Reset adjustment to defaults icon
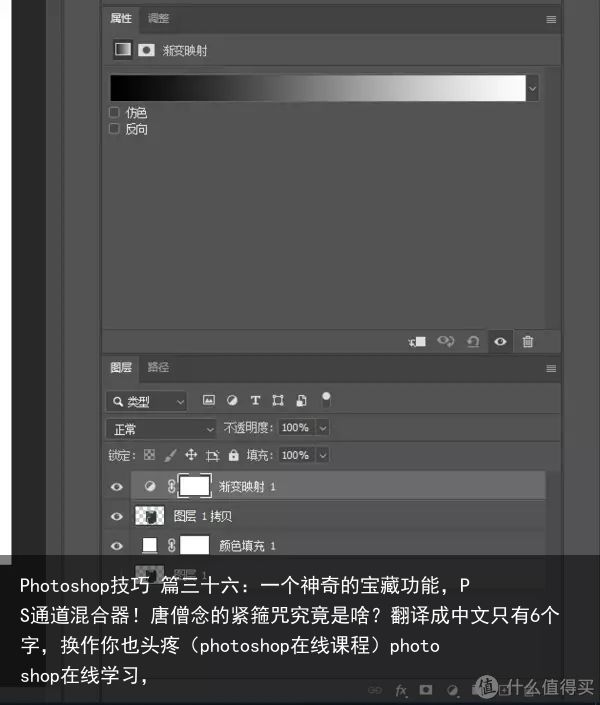The width and height of the screenshot is (600, 705). coord(473,342)
